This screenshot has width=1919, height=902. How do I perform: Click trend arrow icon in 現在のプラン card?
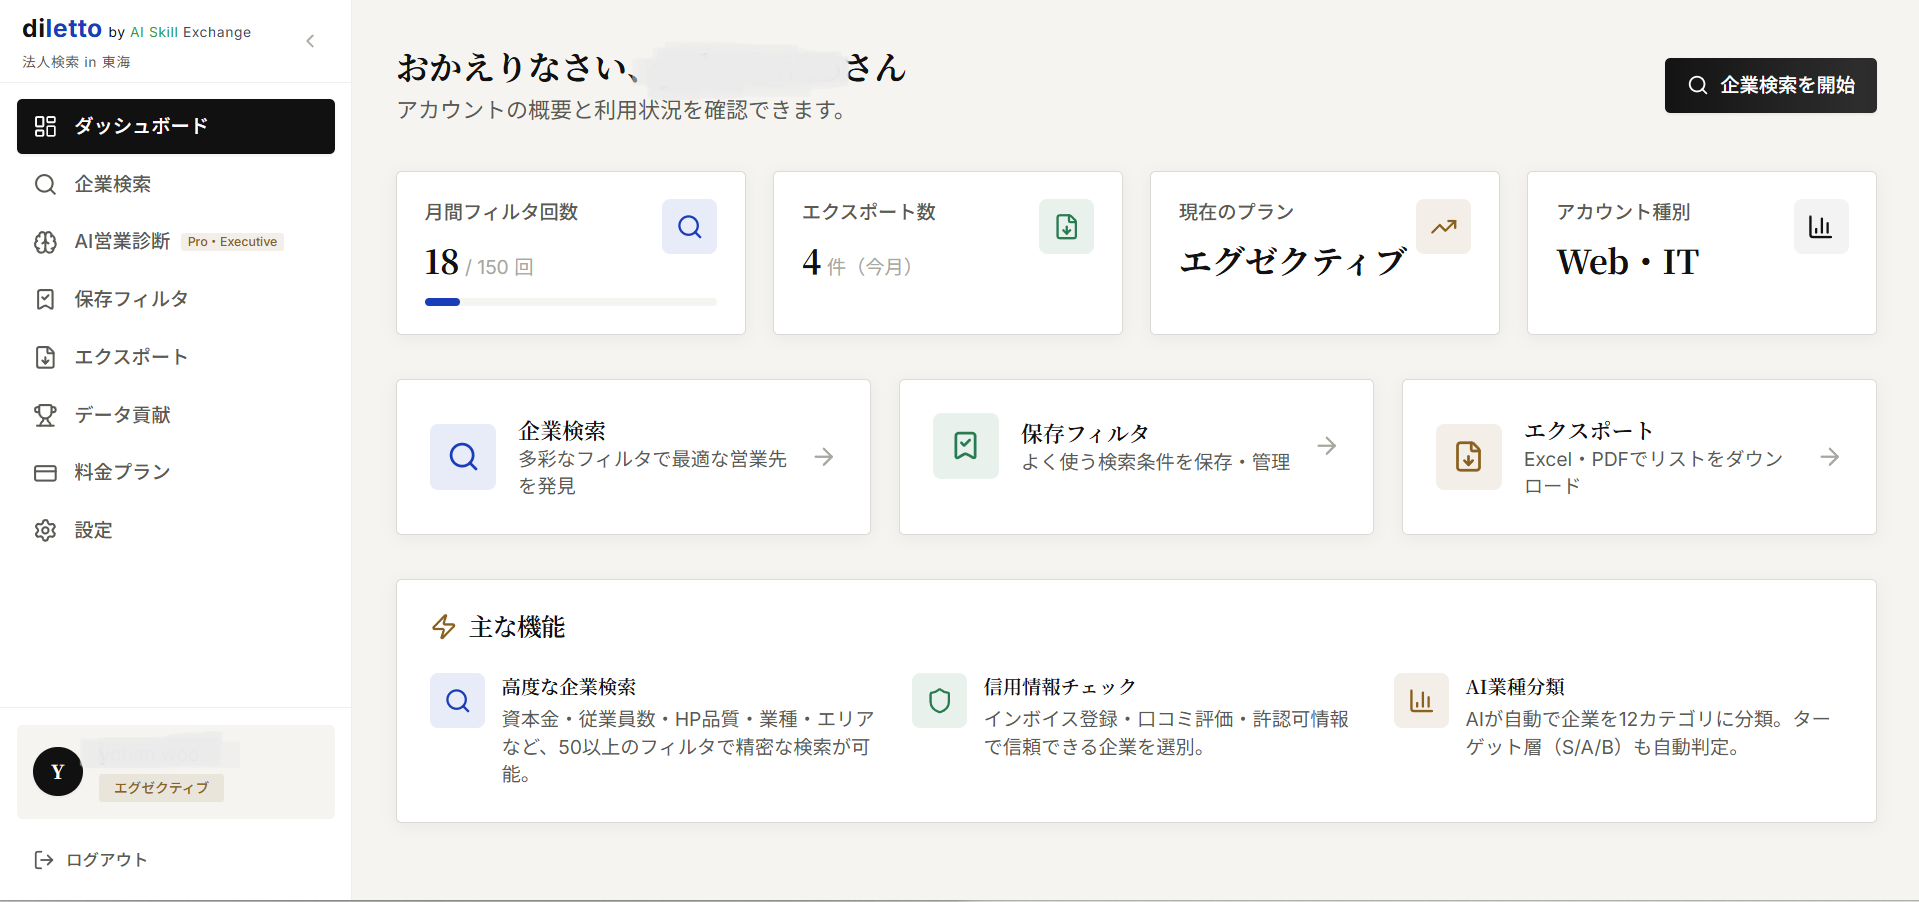1443,227
